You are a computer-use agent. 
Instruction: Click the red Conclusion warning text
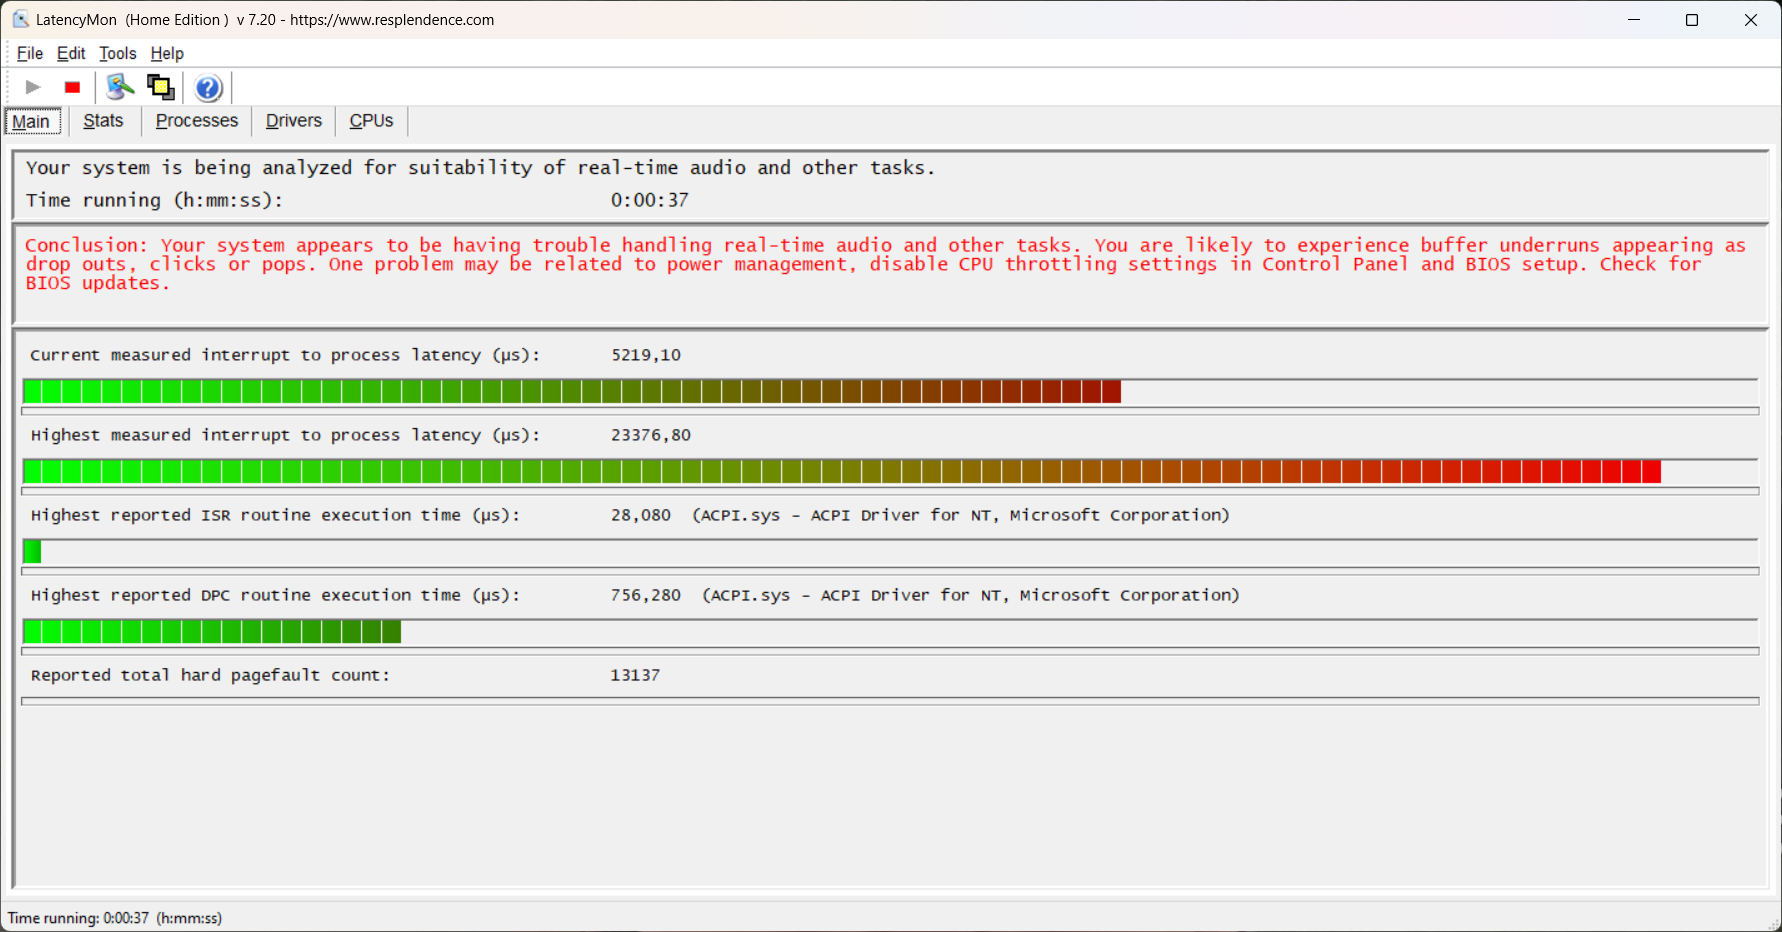tap(886, 264)
